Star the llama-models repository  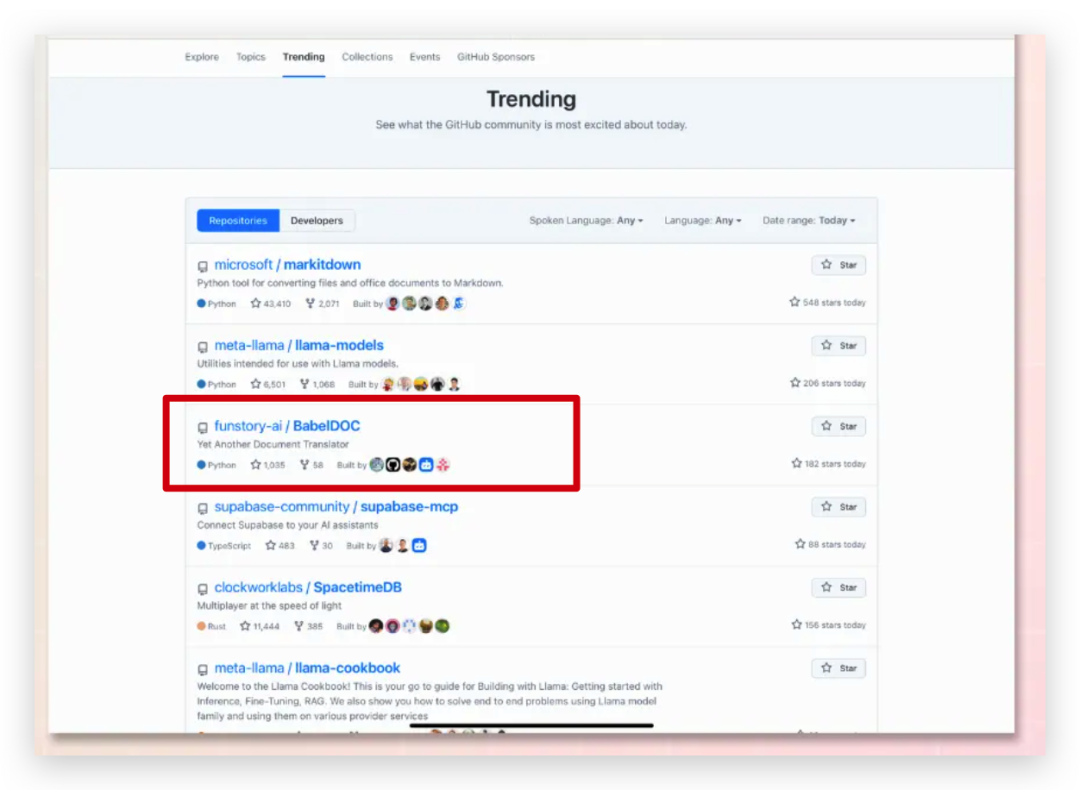click(838, 346)
